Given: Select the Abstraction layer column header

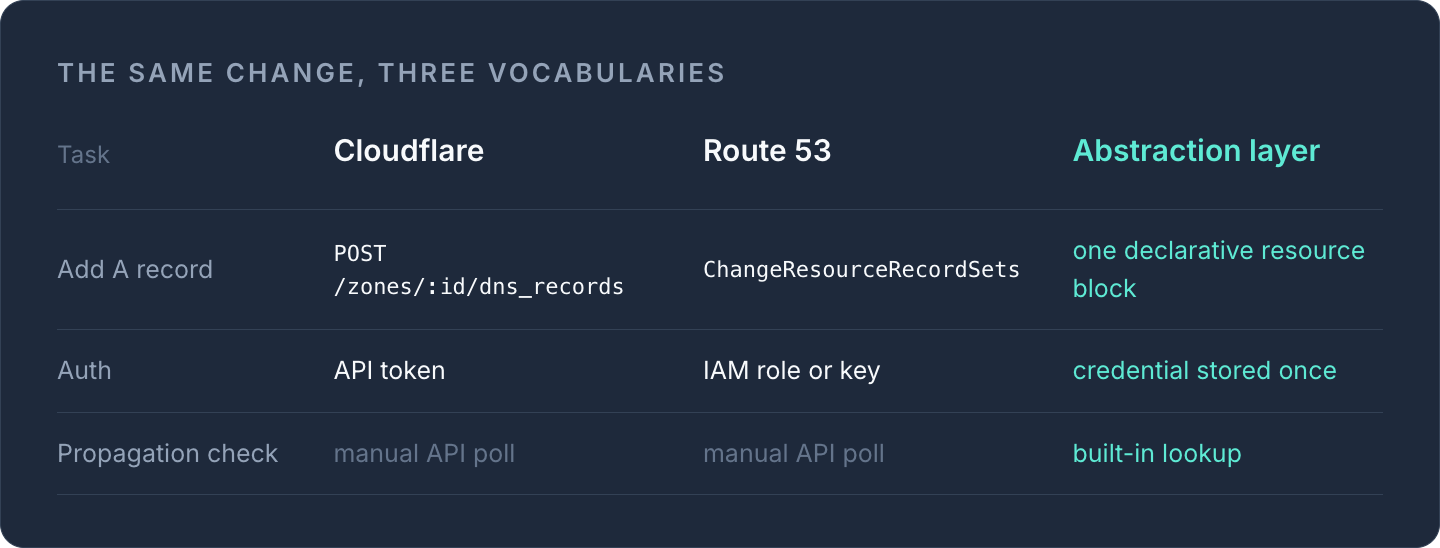Looking at the screenshot, I should tap(1196, 151).
